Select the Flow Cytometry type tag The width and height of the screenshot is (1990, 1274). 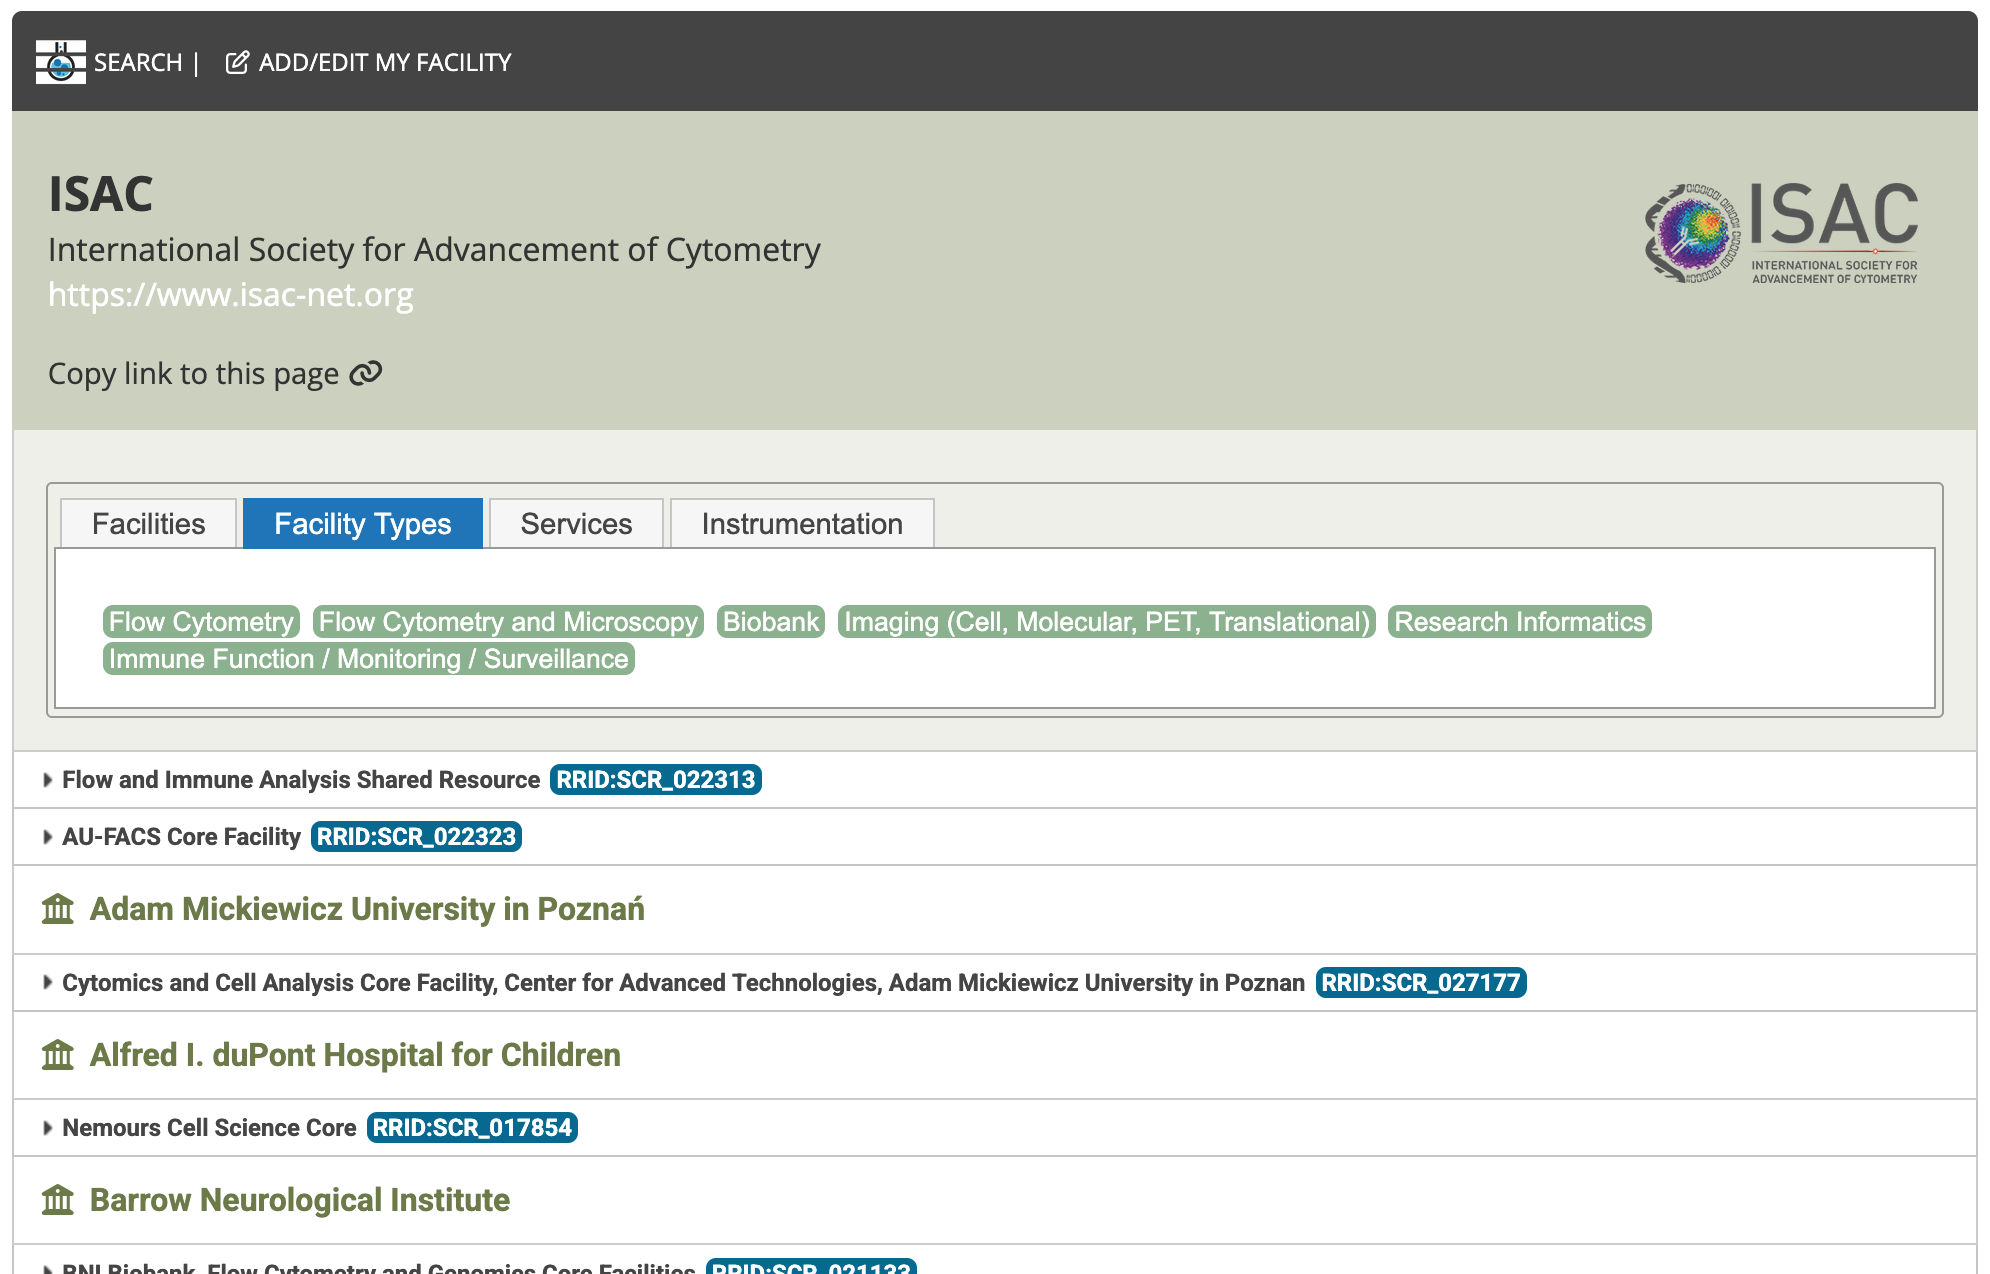pyautogui.click(x=201, y=622)
